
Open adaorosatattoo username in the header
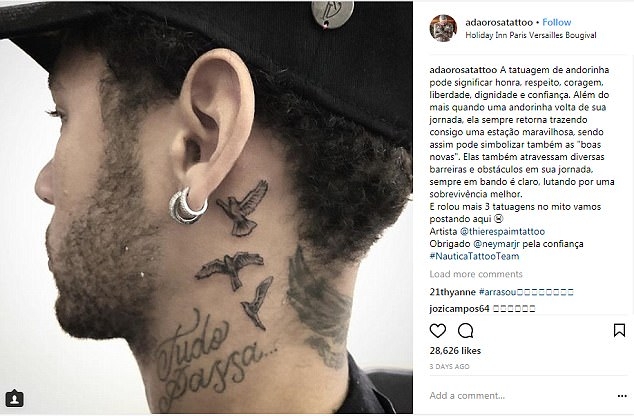point(499,22)
